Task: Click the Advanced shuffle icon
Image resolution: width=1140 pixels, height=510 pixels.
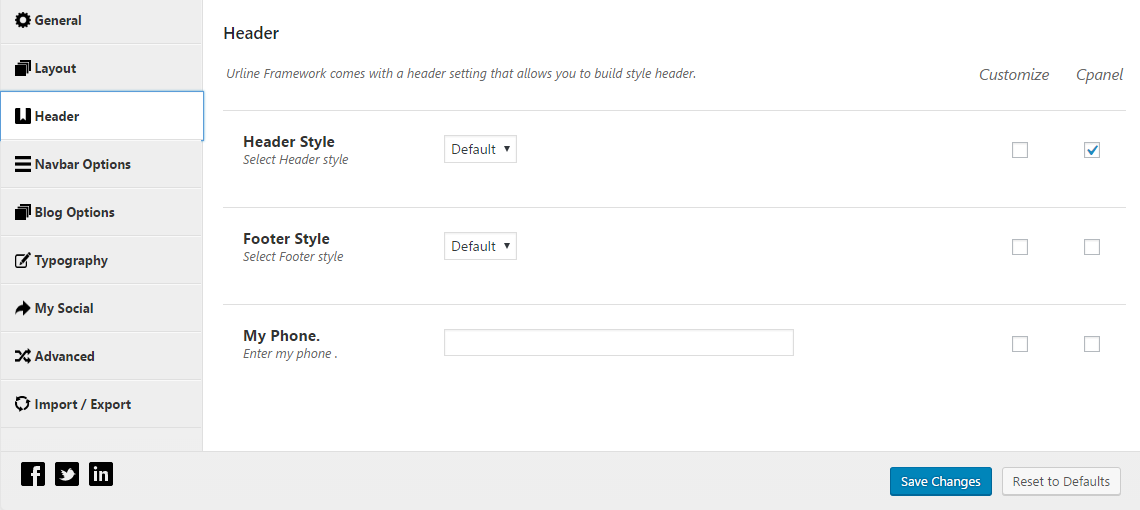Action: point(23,356)
